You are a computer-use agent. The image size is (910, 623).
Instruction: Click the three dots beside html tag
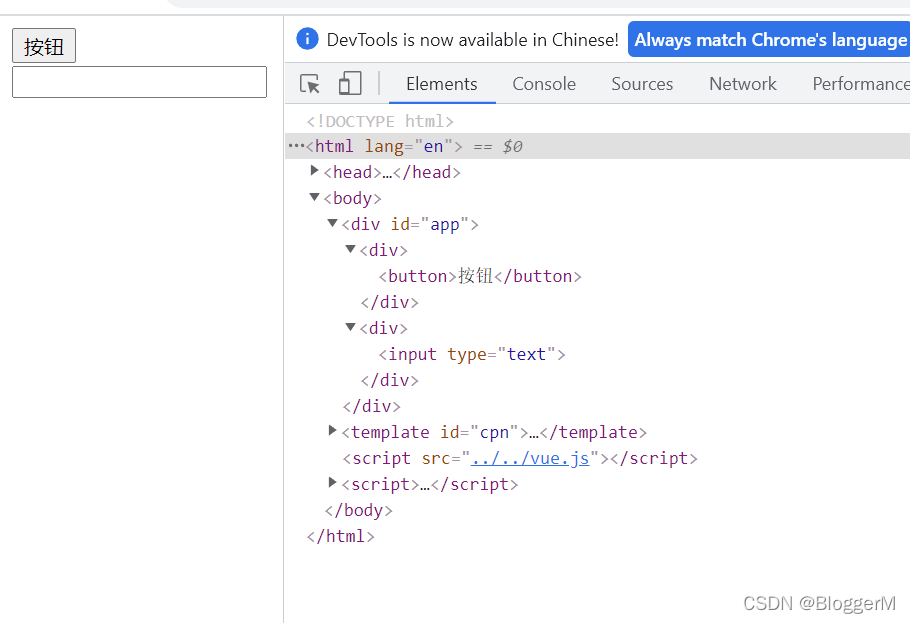coord(296,146)
